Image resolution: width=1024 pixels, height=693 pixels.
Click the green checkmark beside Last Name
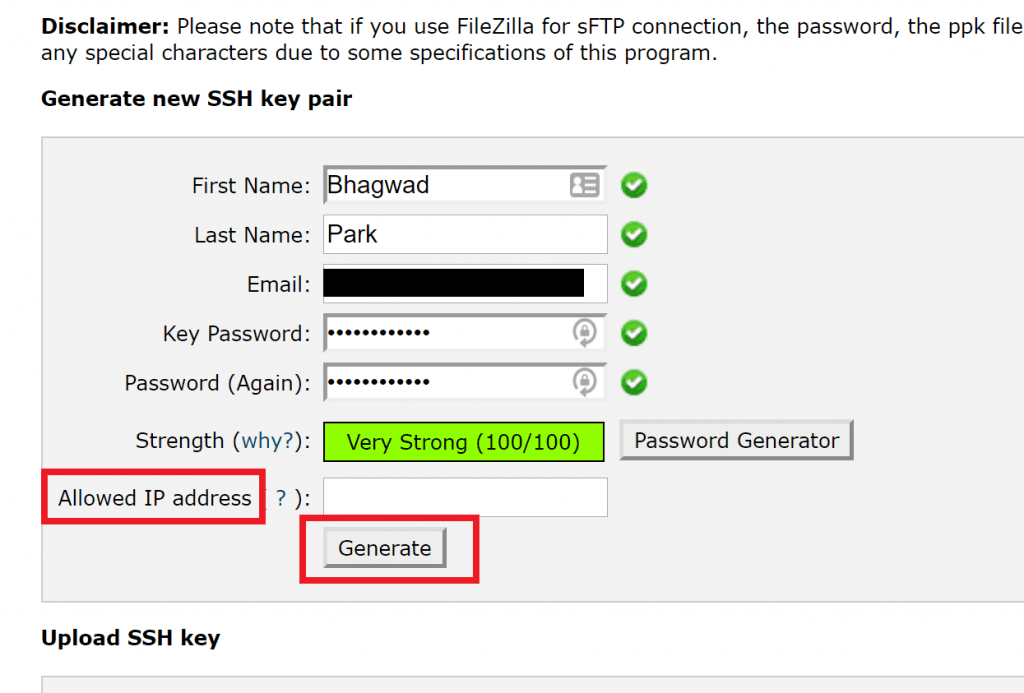pyautogui.click(x=633, y=234)
